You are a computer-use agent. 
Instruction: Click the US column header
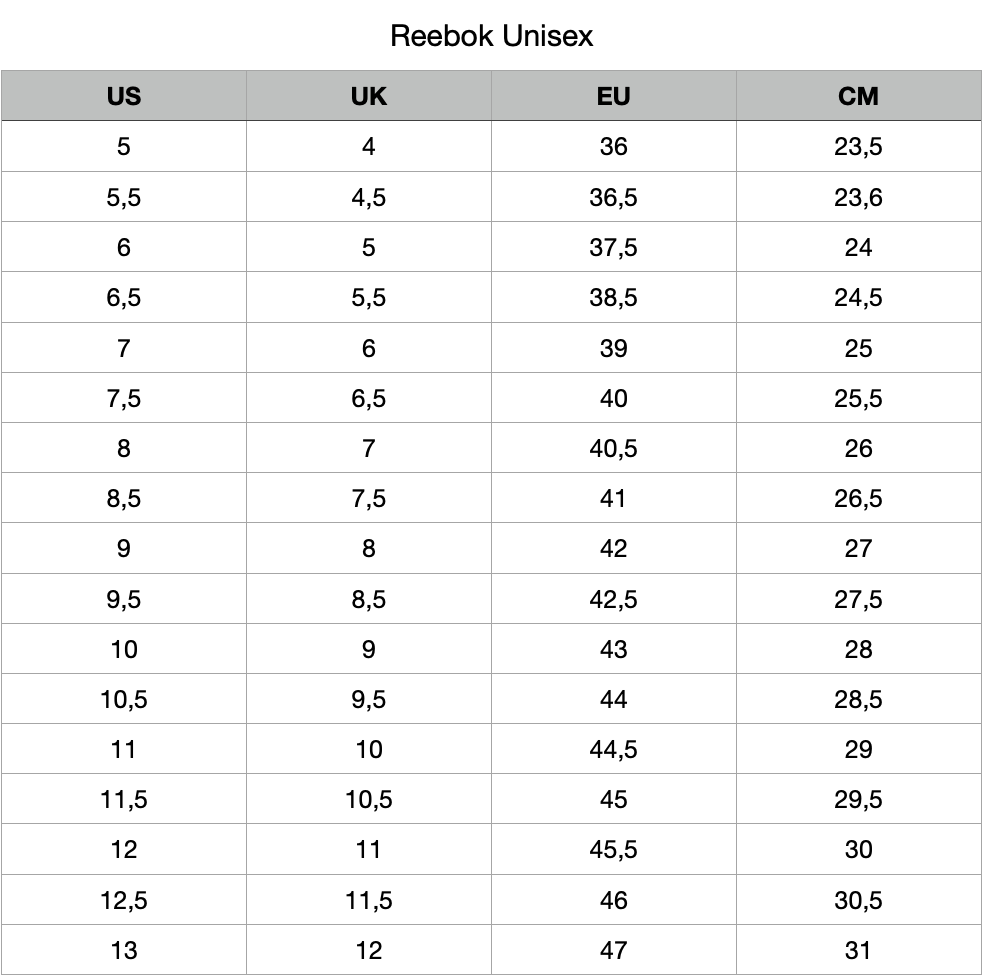(x=124, y=96)
